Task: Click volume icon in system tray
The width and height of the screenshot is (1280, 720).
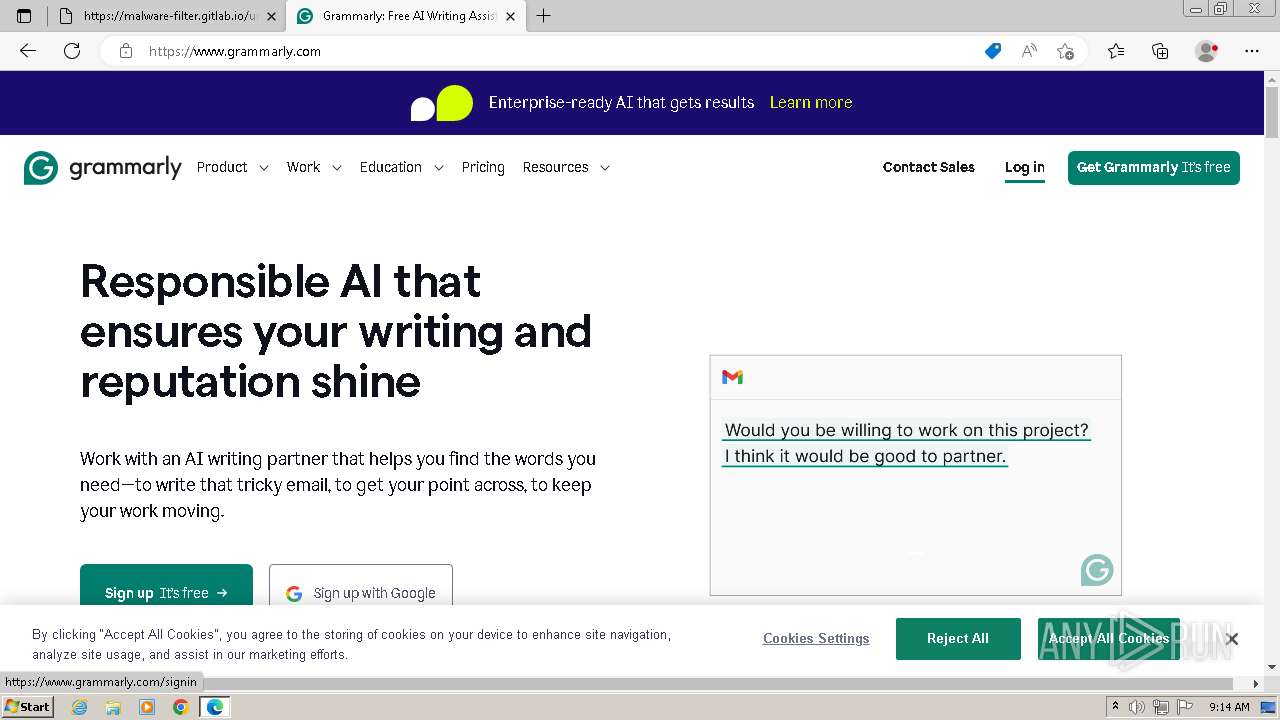Action: tap(1137, 707)
